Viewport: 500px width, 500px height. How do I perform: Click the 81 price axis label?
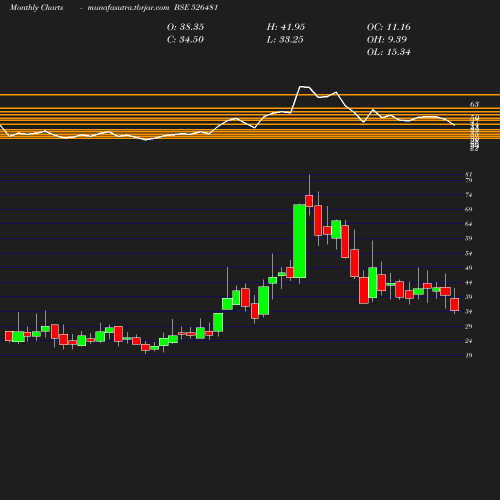(x=469, y=174)
